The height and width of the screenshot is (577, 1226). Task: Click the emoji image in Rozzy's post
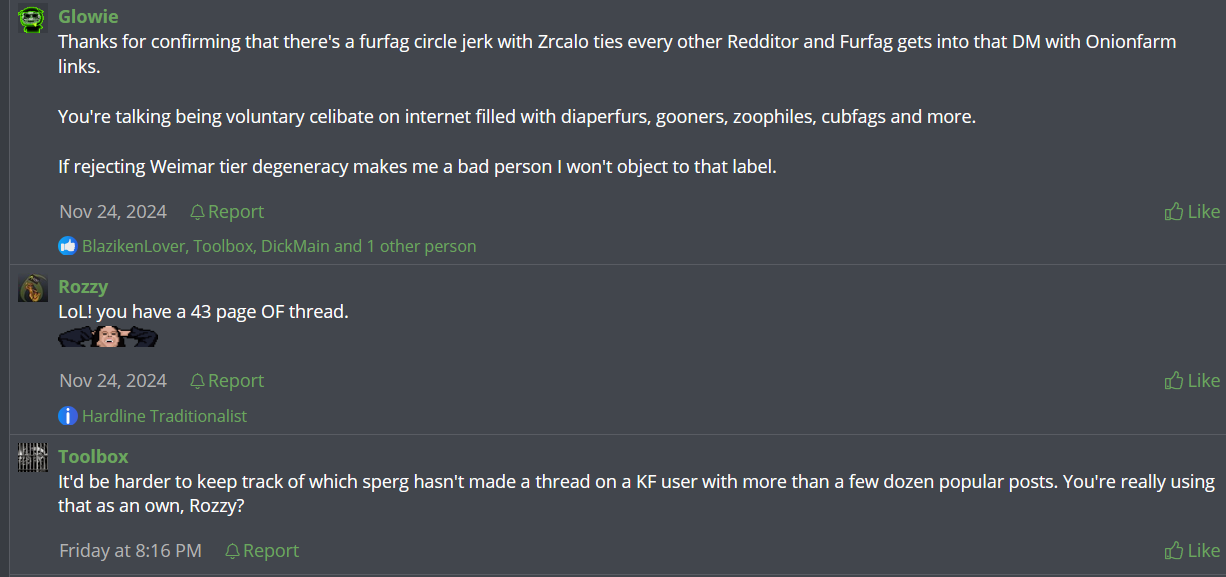tap(108, 337)
